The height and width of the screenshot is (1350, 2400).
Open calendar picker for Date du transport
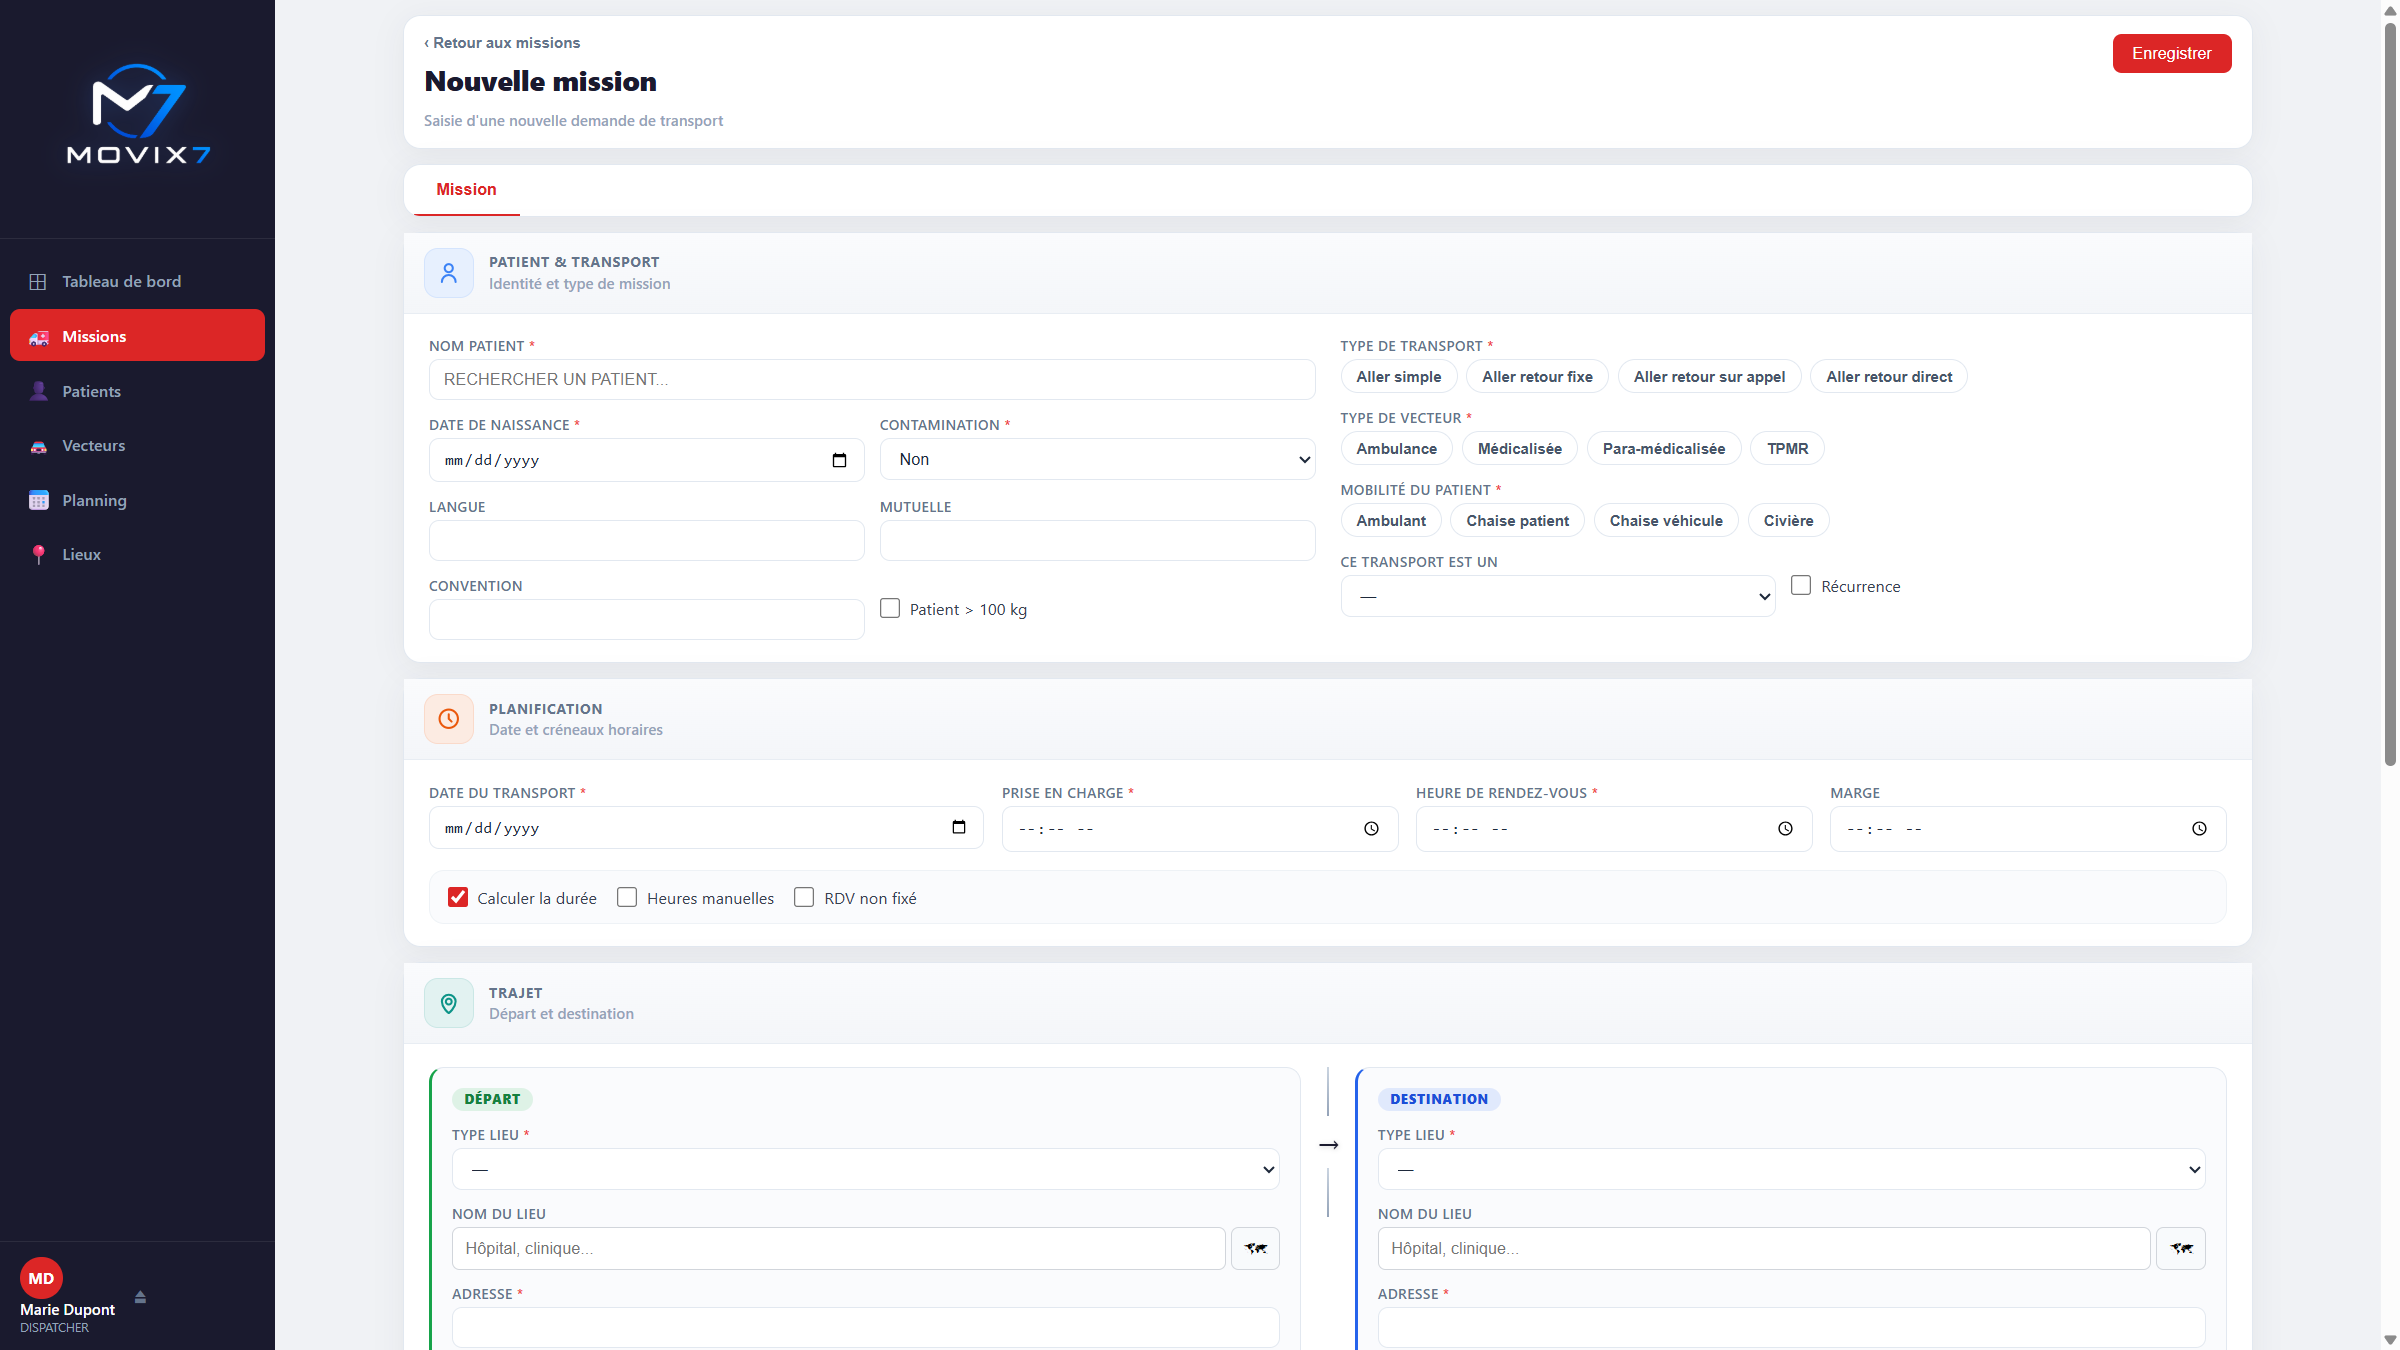(959, 828)
